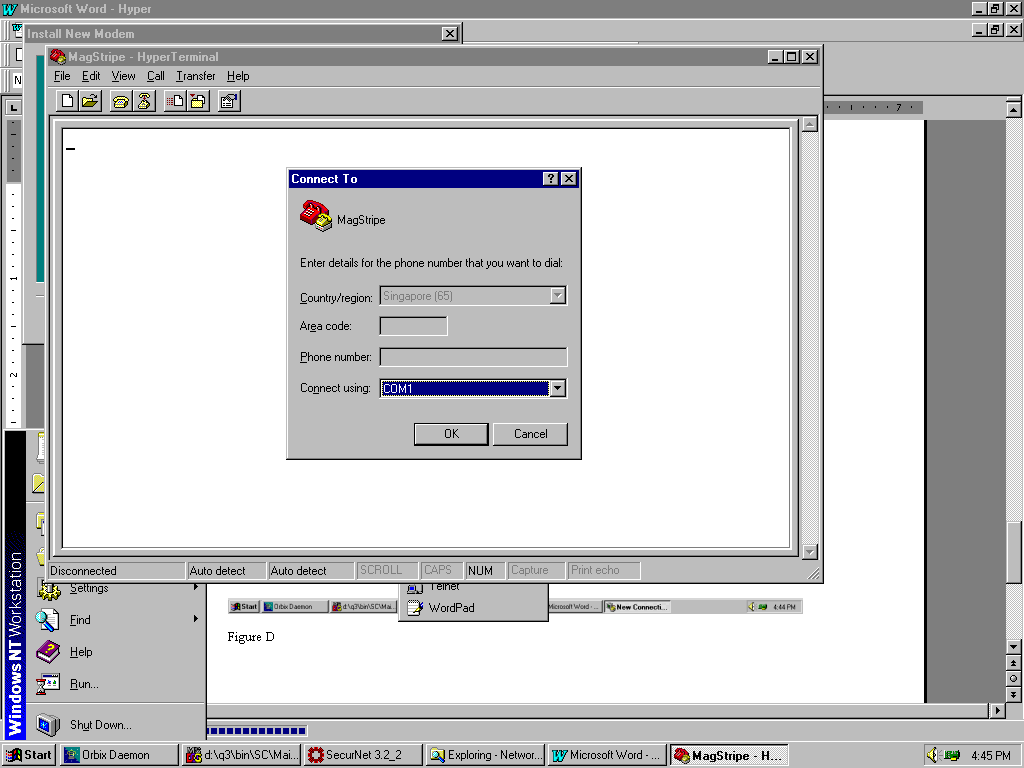
Task: Click the Connect telephone toolbar icon
Action: 121,101
